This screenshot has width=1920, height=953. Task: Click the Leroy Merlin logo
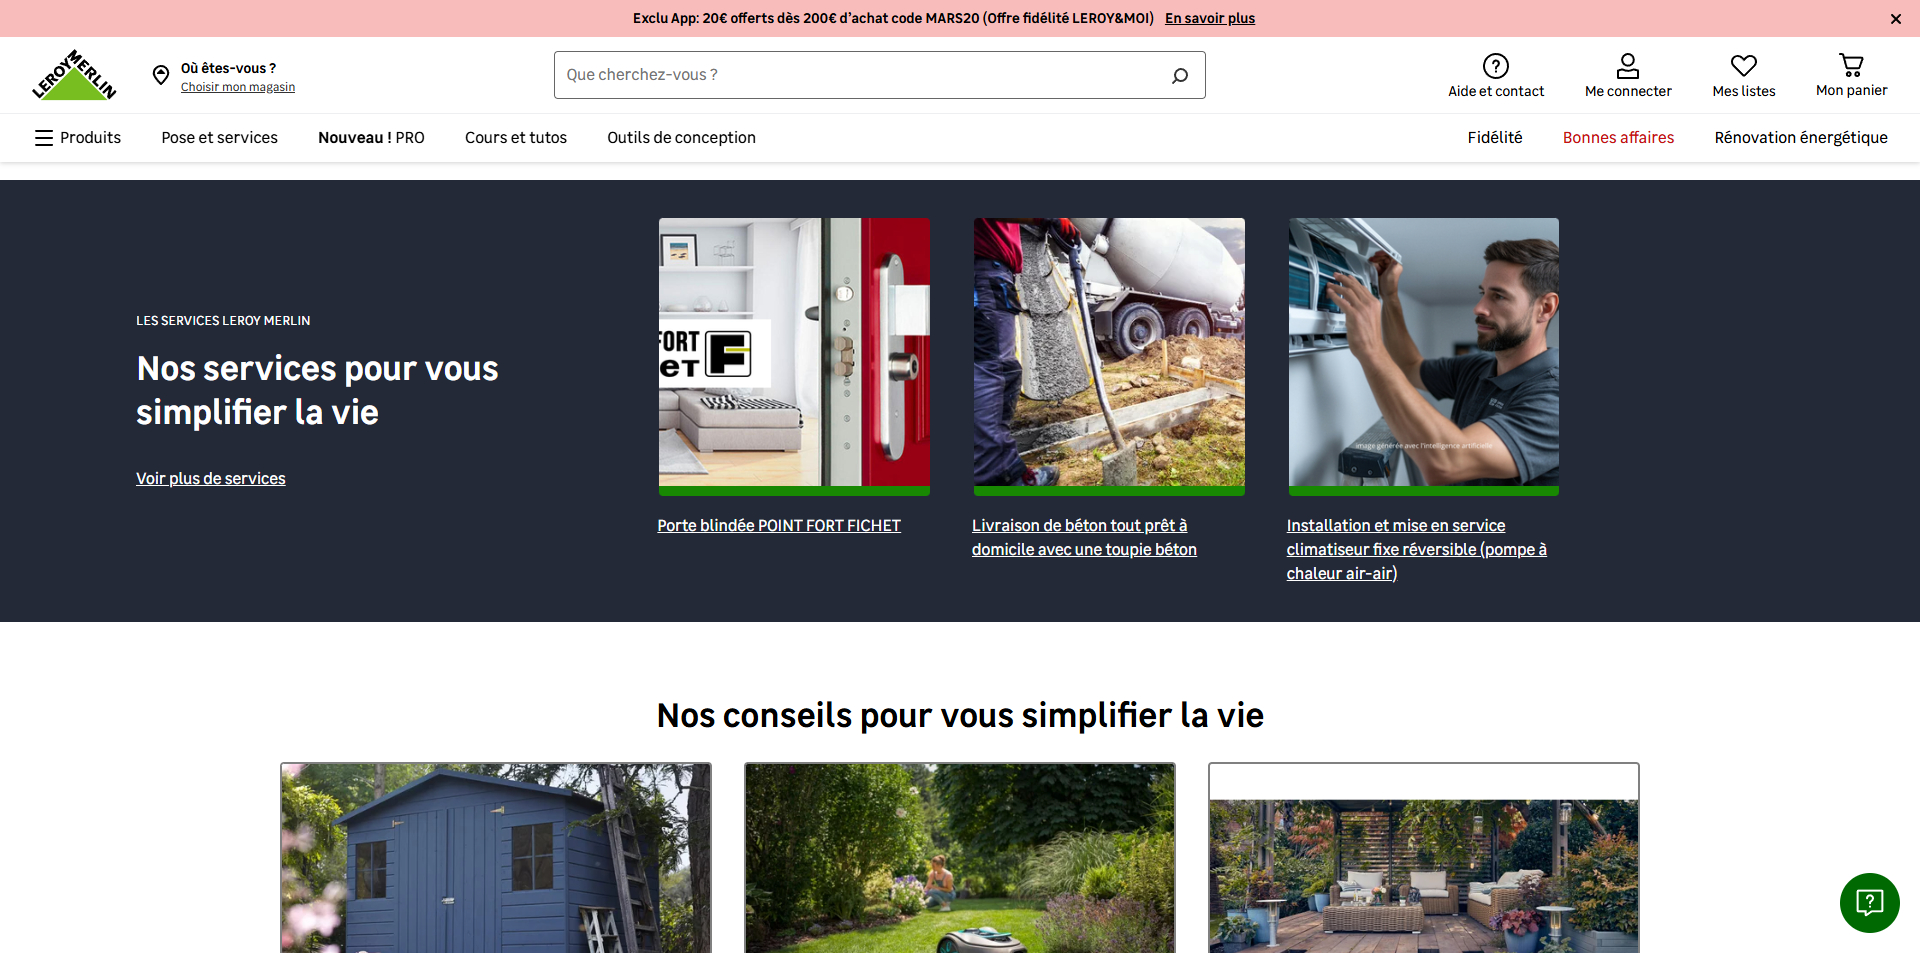click(74, 75)
